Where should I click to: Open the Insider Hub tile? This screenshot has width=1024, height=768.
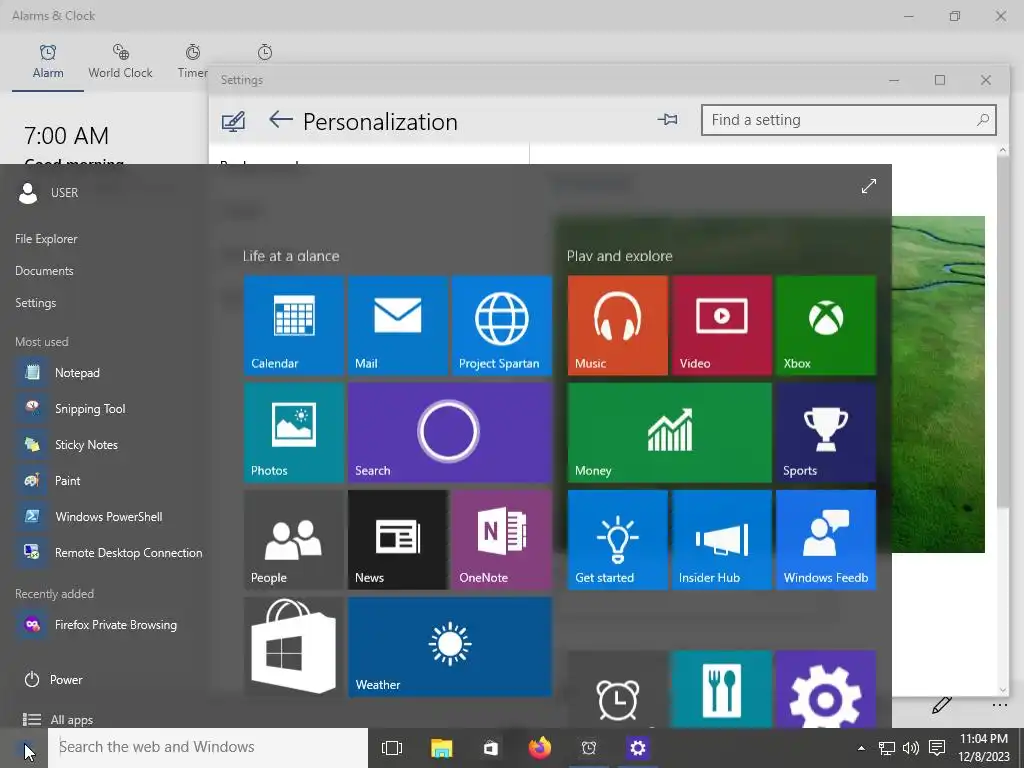(722, 539)
